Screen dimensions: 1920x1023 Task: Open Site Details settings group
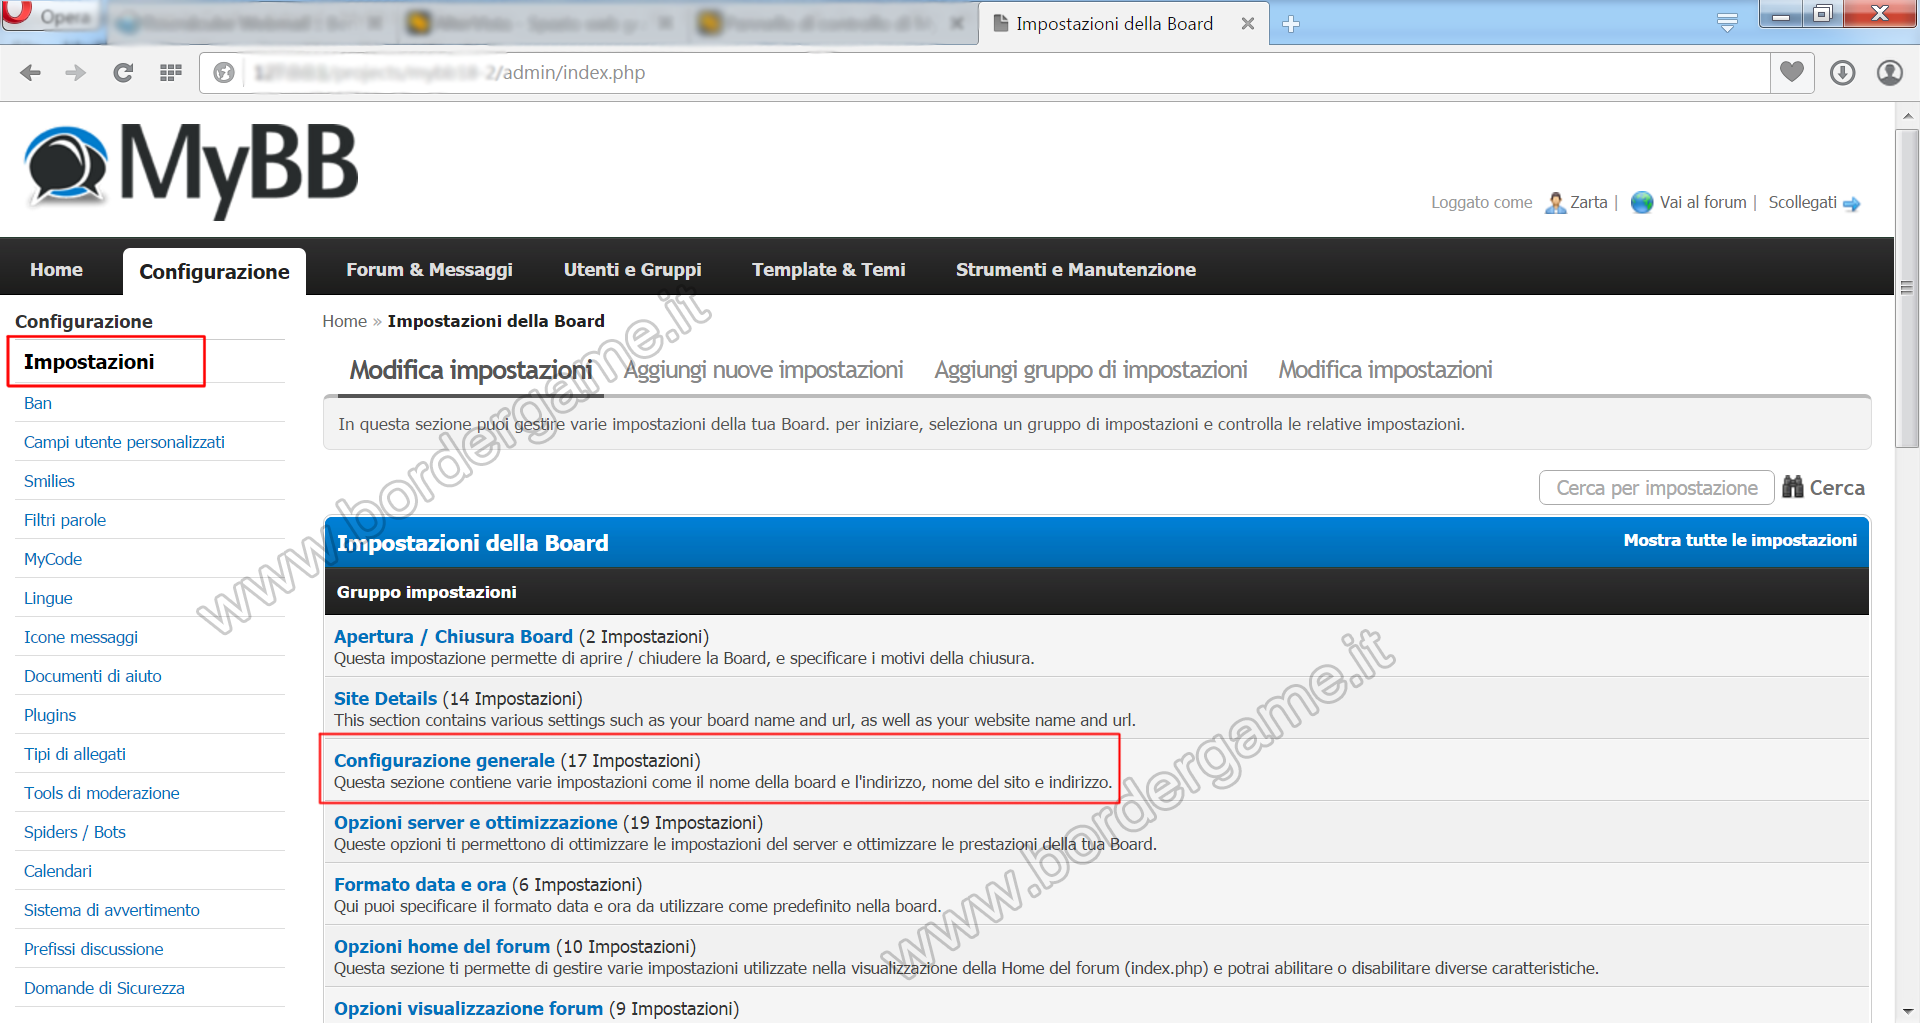(385, 698)
